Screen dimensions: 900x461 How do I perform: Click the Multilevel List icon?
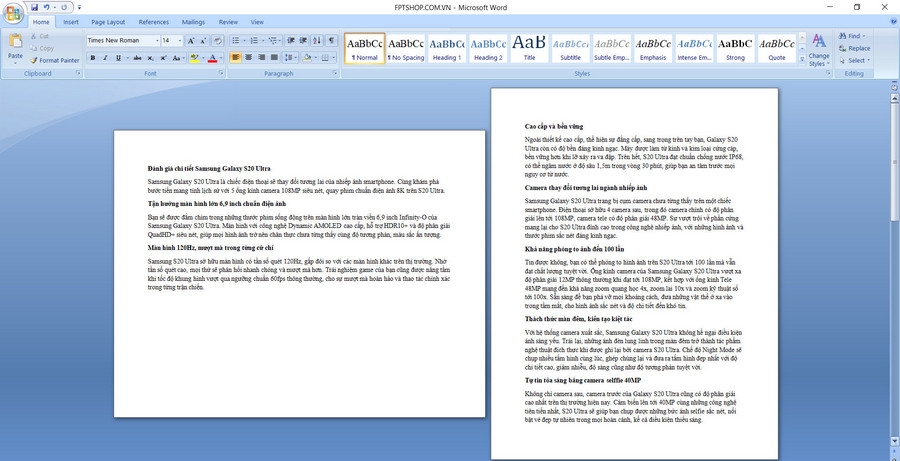click(273, 41)
